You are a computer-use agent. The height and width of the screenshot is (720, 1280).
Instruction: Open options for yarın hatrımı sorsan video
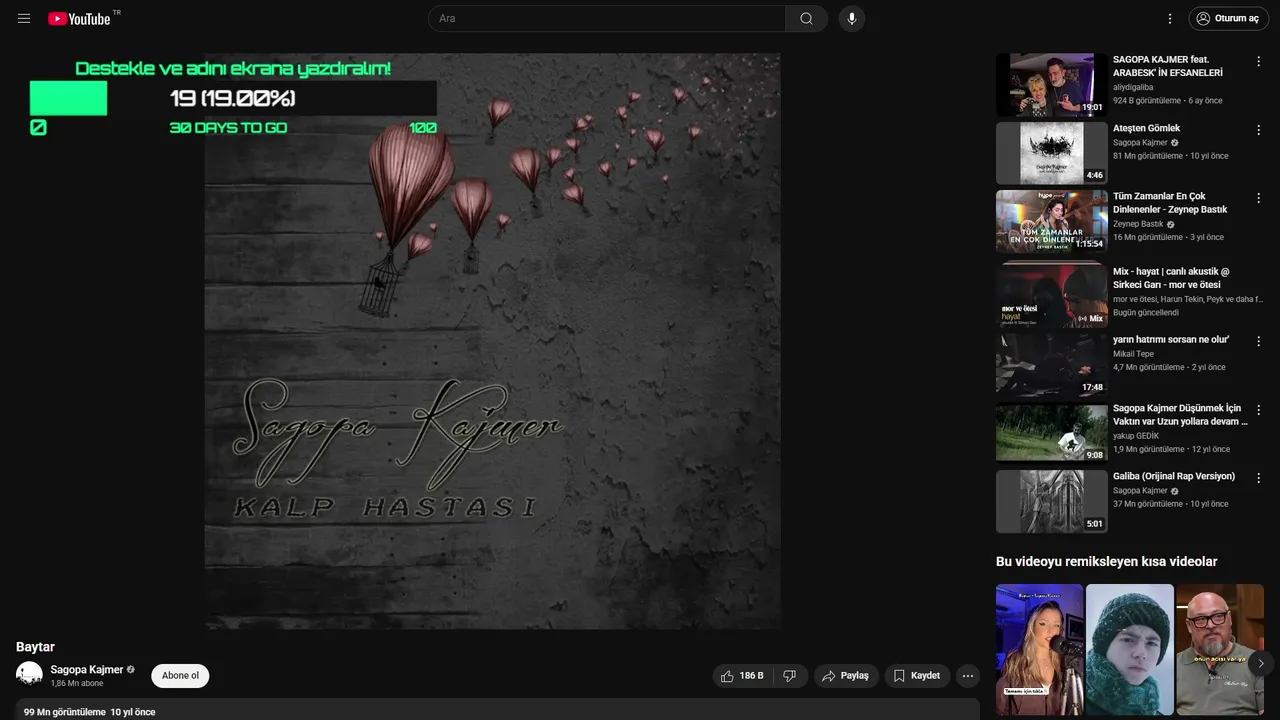1258,341
